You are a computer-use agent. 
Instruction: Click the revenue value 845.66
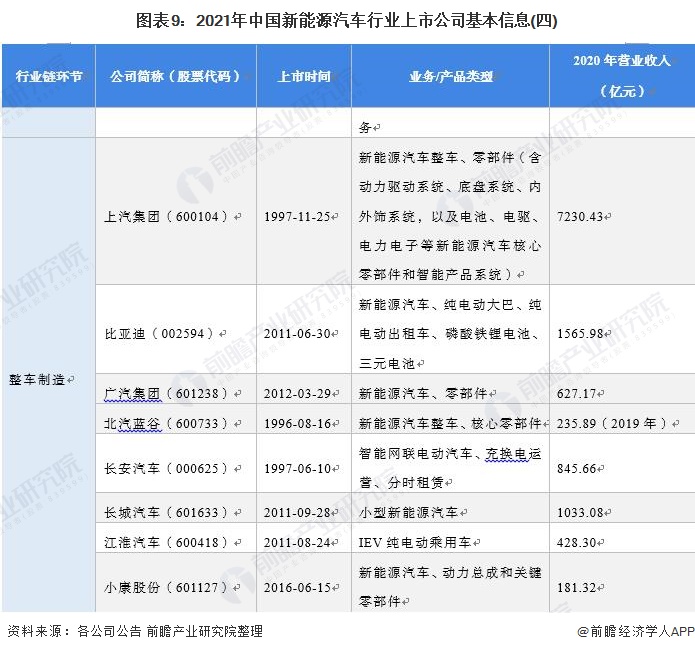577,468
